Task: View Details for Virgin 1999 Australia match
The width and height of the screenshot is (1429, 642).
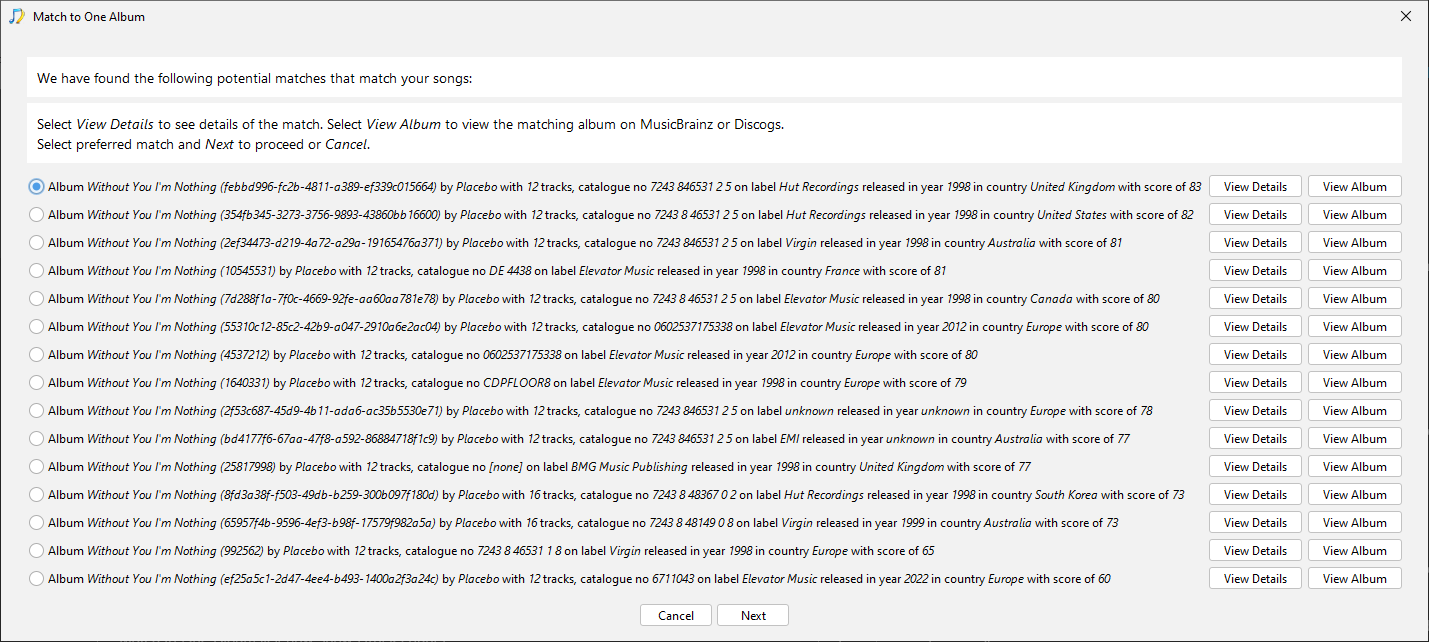Action: [x=1255, y=523]
